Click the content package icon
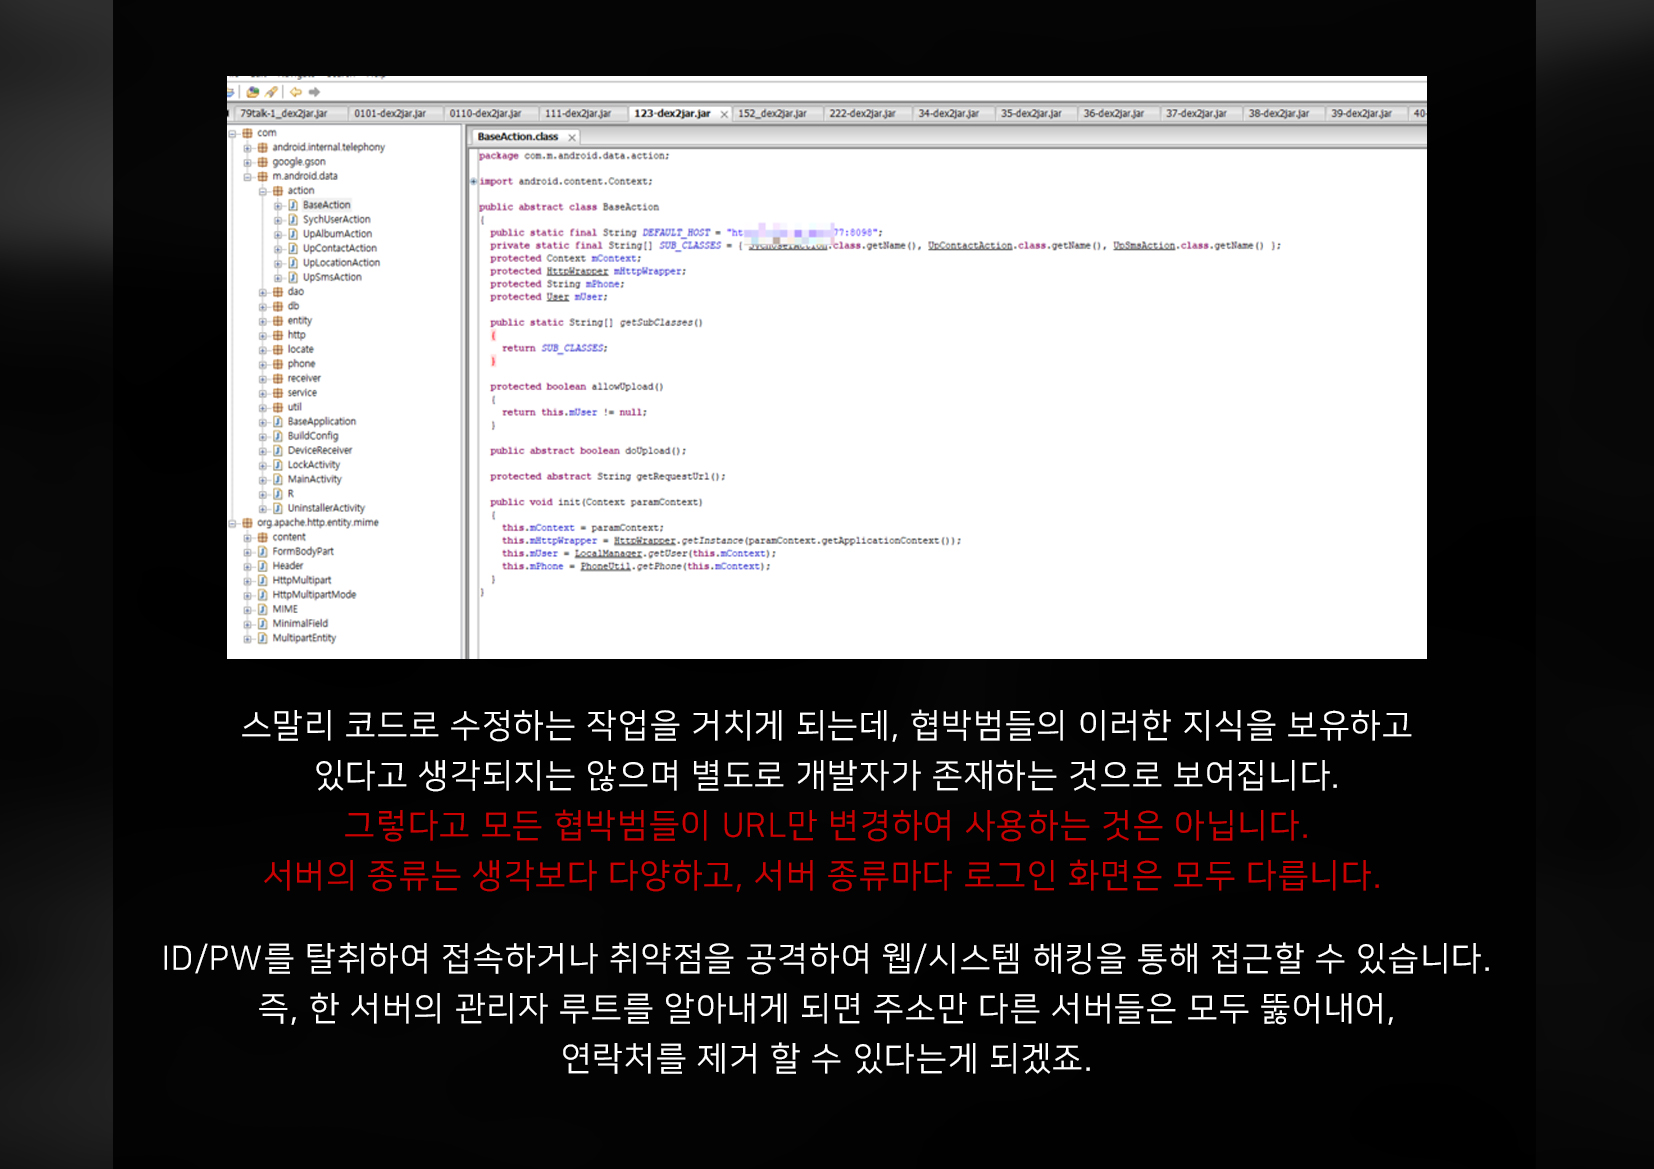1654x1169 pixels. [x=262, y=537]
